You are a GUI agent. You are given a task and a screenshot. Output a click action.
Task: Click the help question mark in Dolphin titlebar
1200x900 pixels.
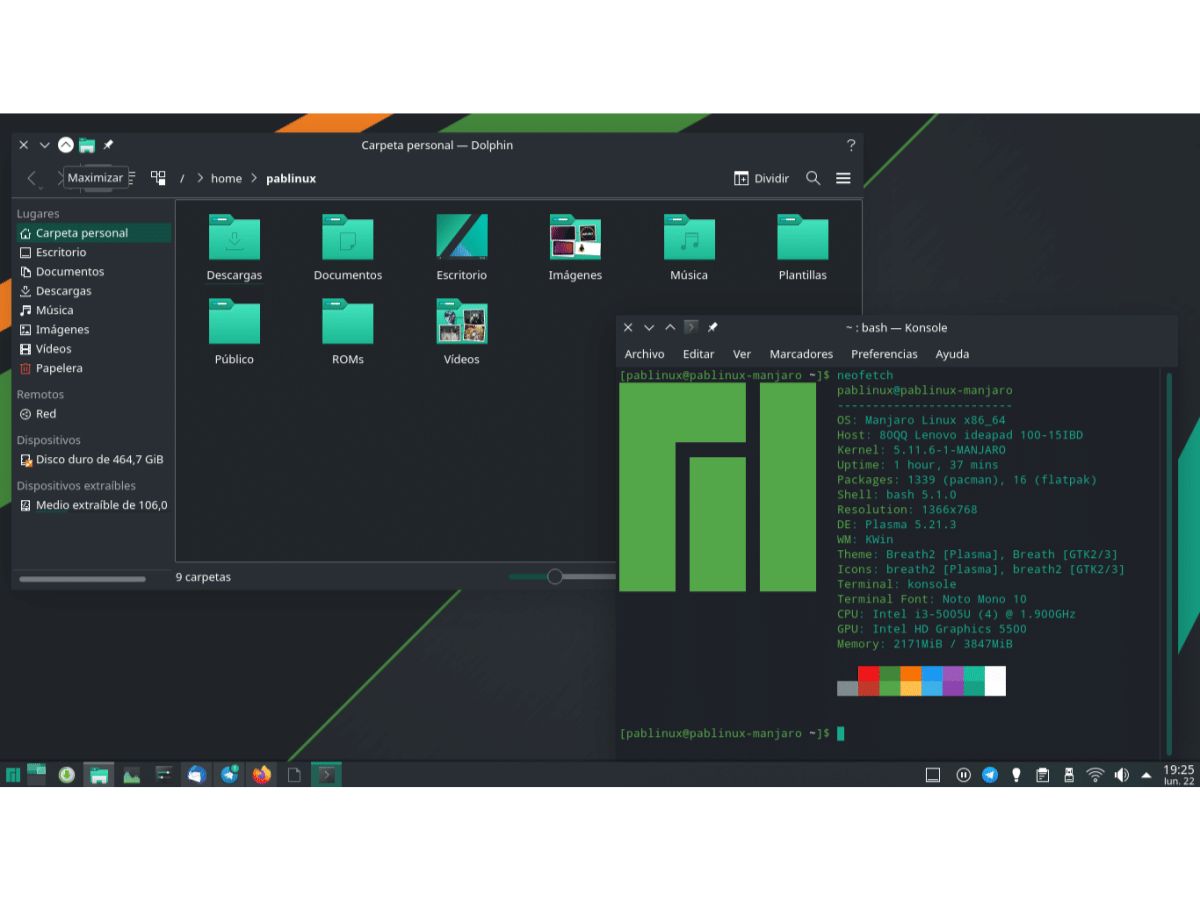851,145
